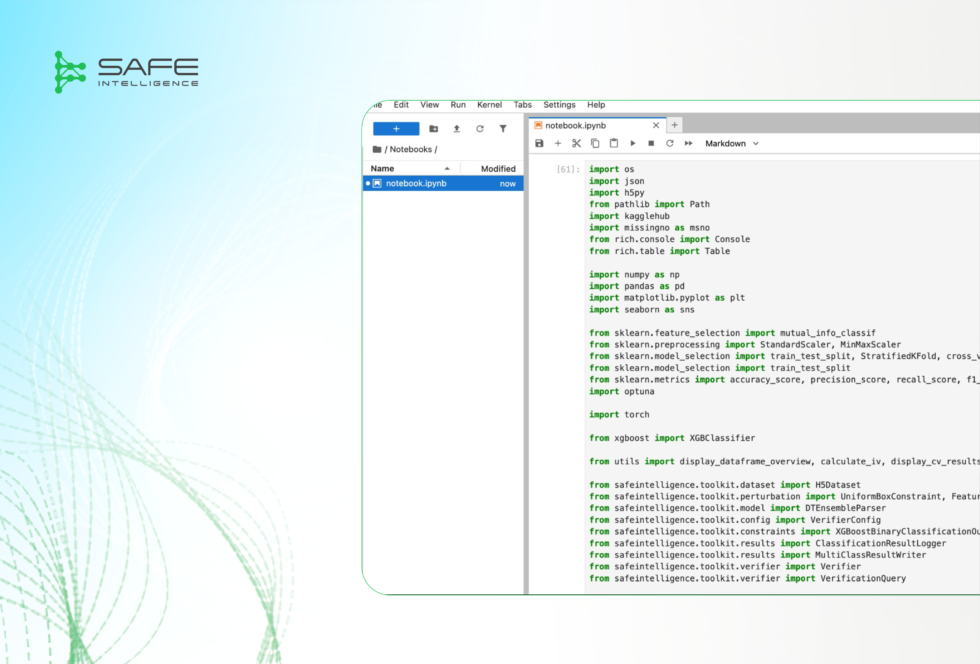The image size is (980, 664).
Task: Select notebook.ipynb in the file list
Action: point(416,184)
